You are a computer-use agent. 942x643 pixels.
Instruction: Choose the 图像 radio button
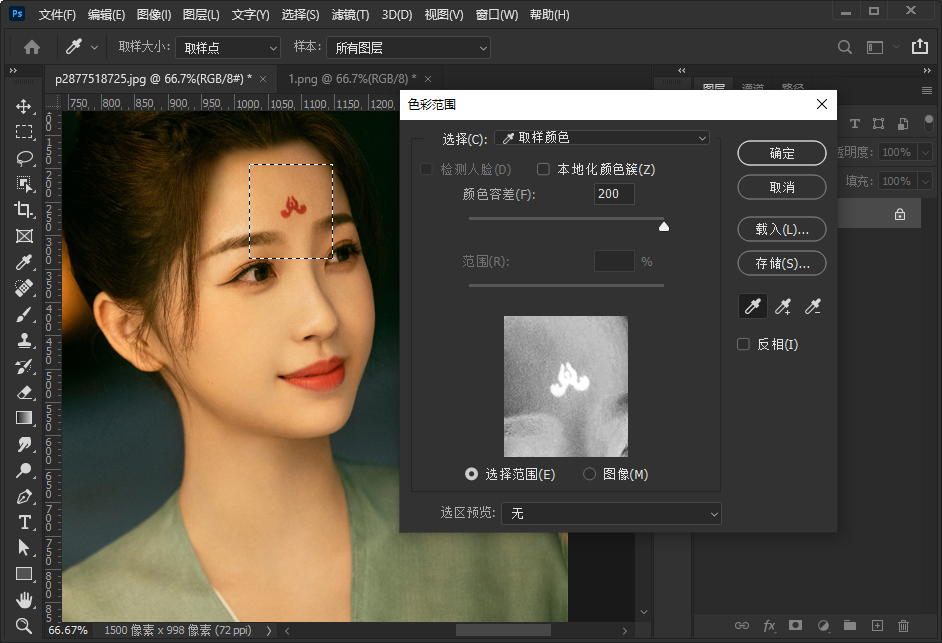(x=589, y=474)
